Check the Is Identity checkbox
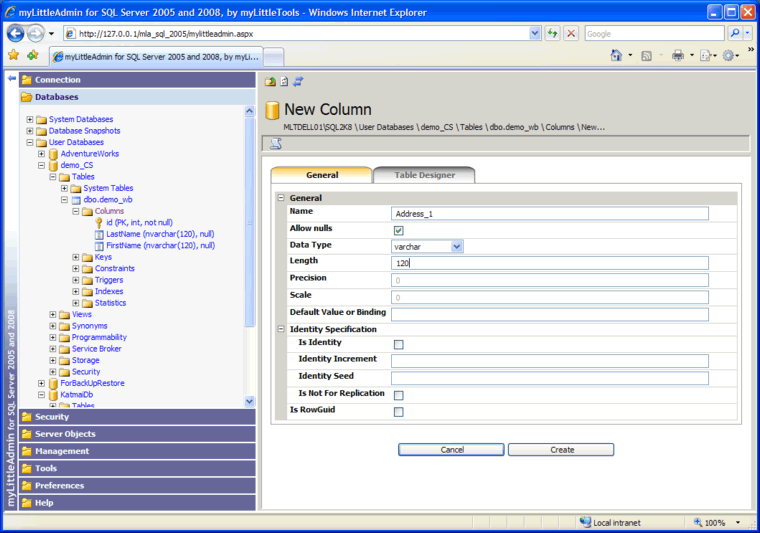 coord(398,345)
